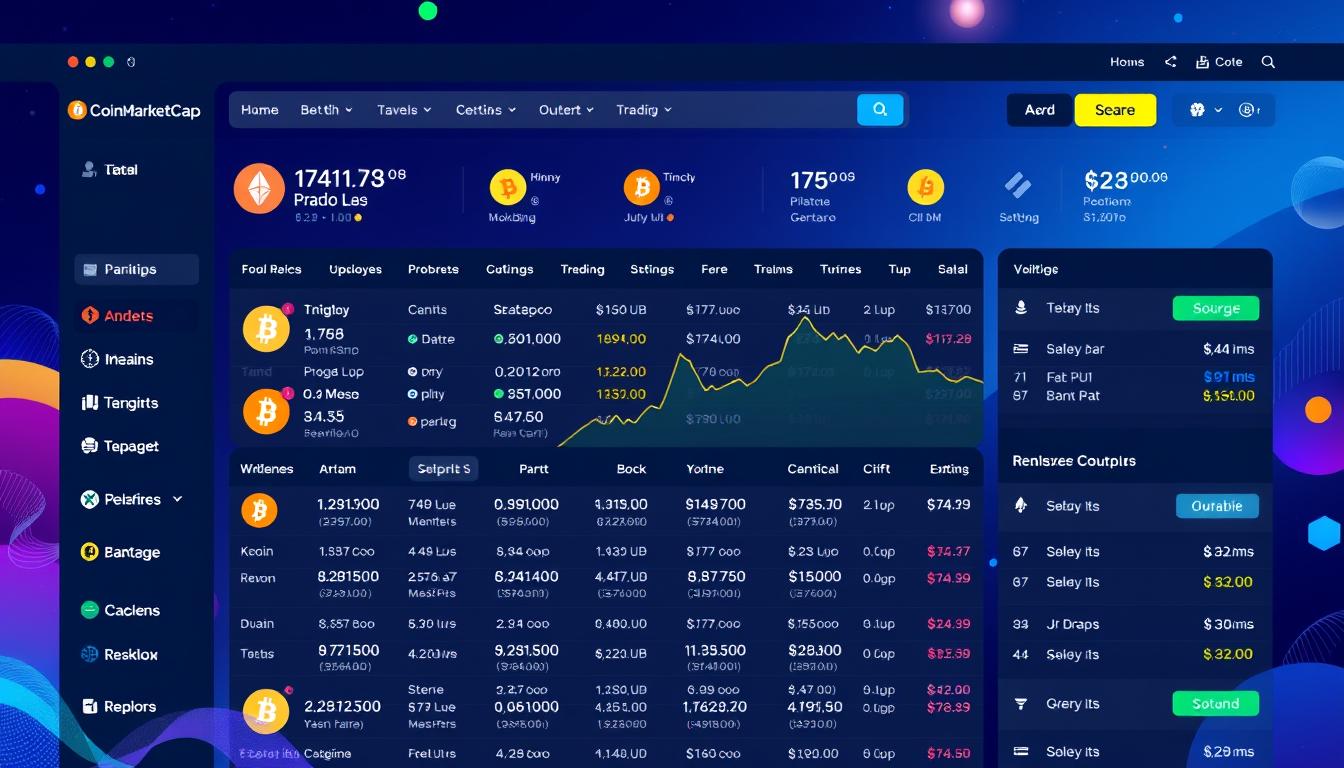Click the Replors sidebar icon
This screenshot has width=1344, height=768.
click(x=88, y=707)
